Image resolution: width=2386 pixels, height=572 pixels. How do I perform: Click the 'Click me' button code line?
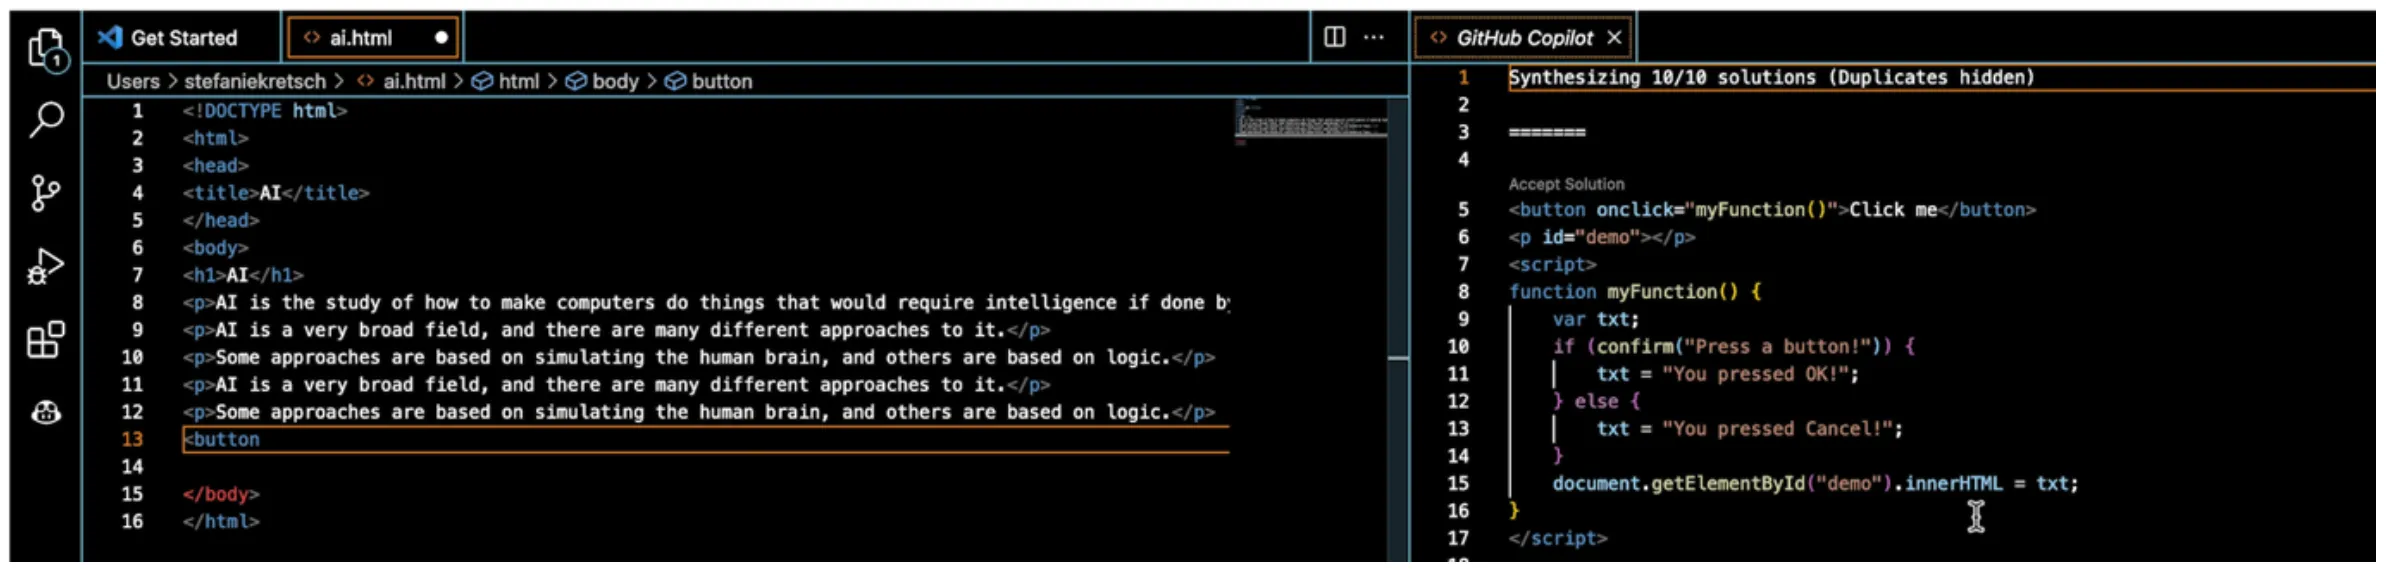1772,210
